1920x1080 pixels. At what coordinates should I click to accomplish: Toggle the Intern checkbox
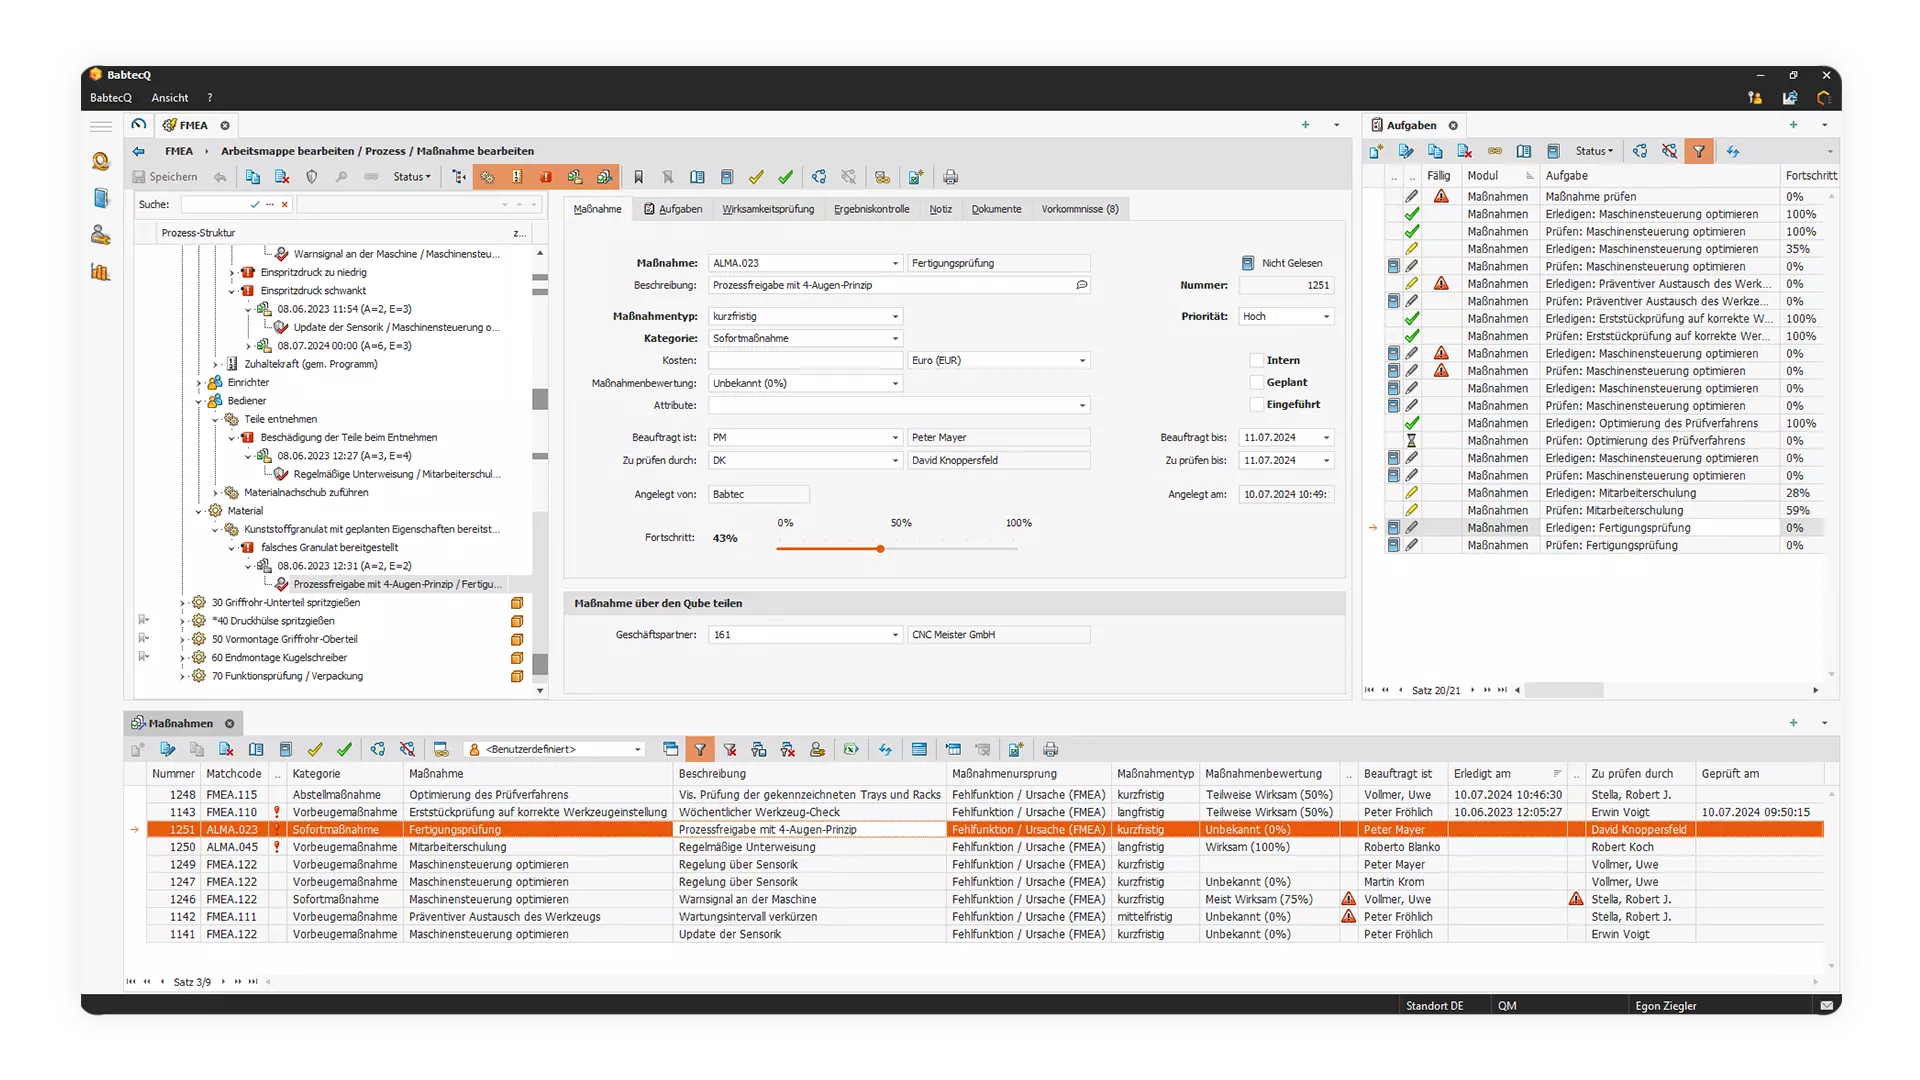(1256, 360)
